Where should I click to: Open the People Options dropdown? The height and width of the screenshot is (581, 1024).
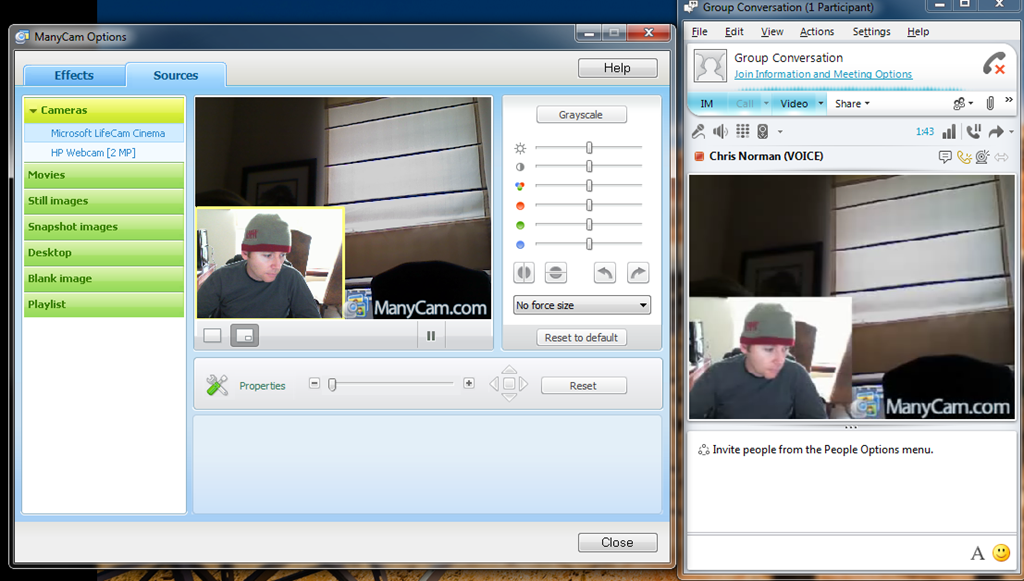click(x=963, y=103)
